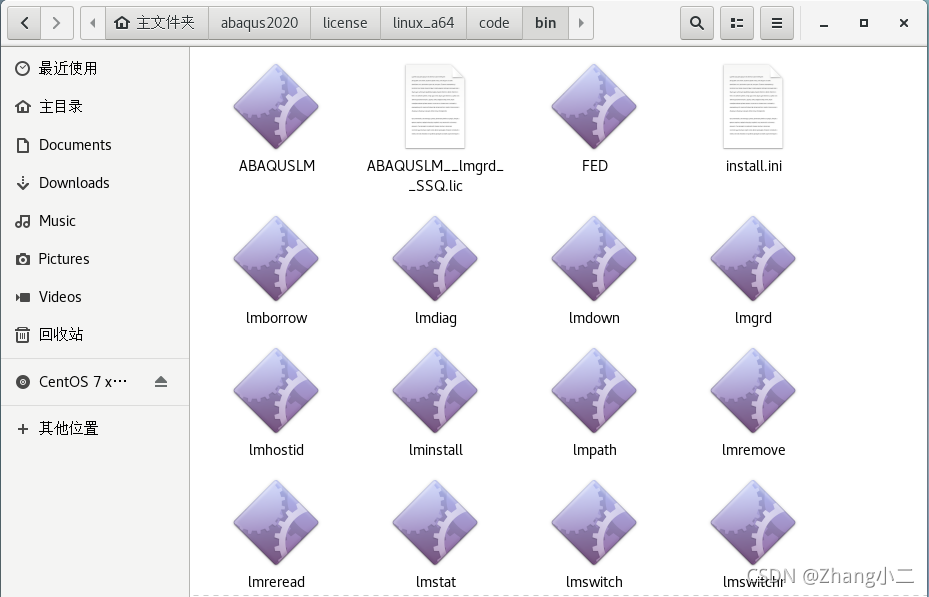Select the ABAQUSLM__lmgrd__SSQ.lic license file
This screenshot has width=929, height=597.
point(435,107)
